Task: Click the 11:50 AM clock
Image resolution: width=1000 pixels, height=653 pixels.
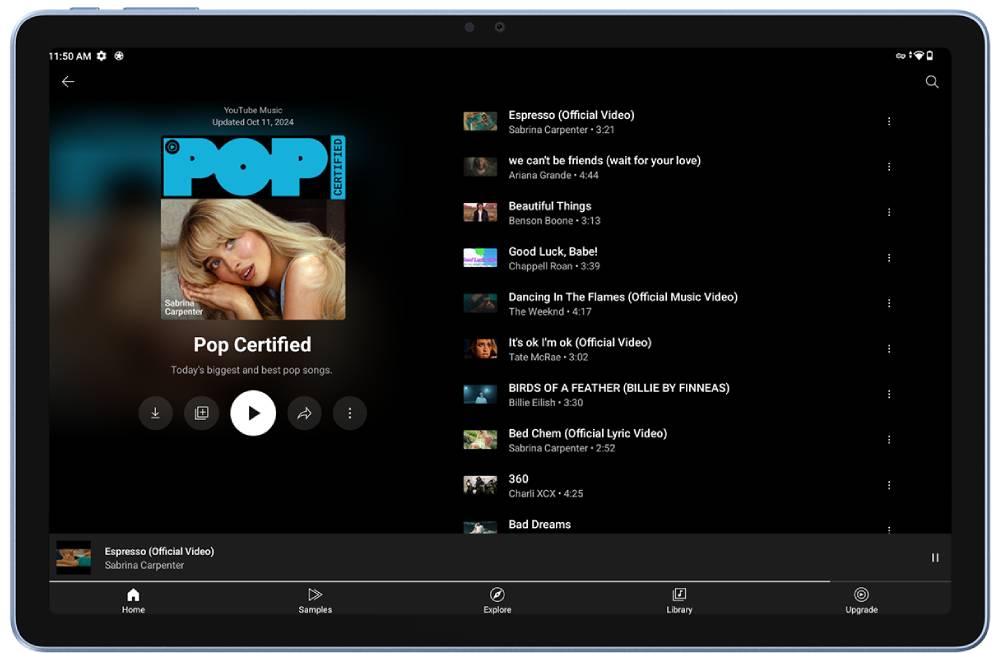Action: pos(70,56)
